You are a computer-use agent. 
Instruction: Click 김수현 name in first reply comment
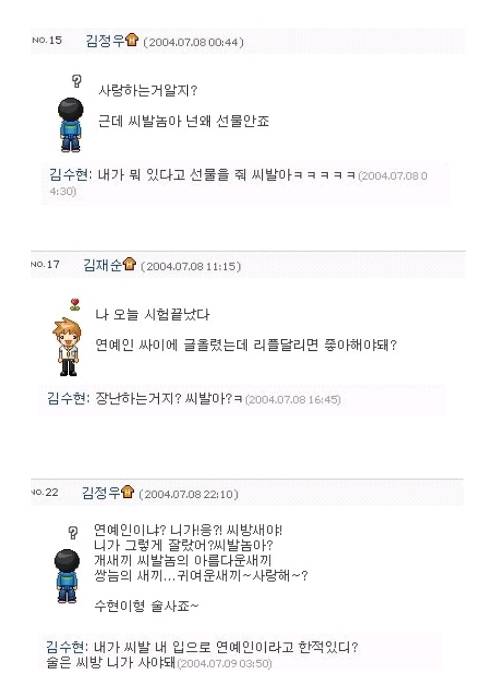point(69,175)
